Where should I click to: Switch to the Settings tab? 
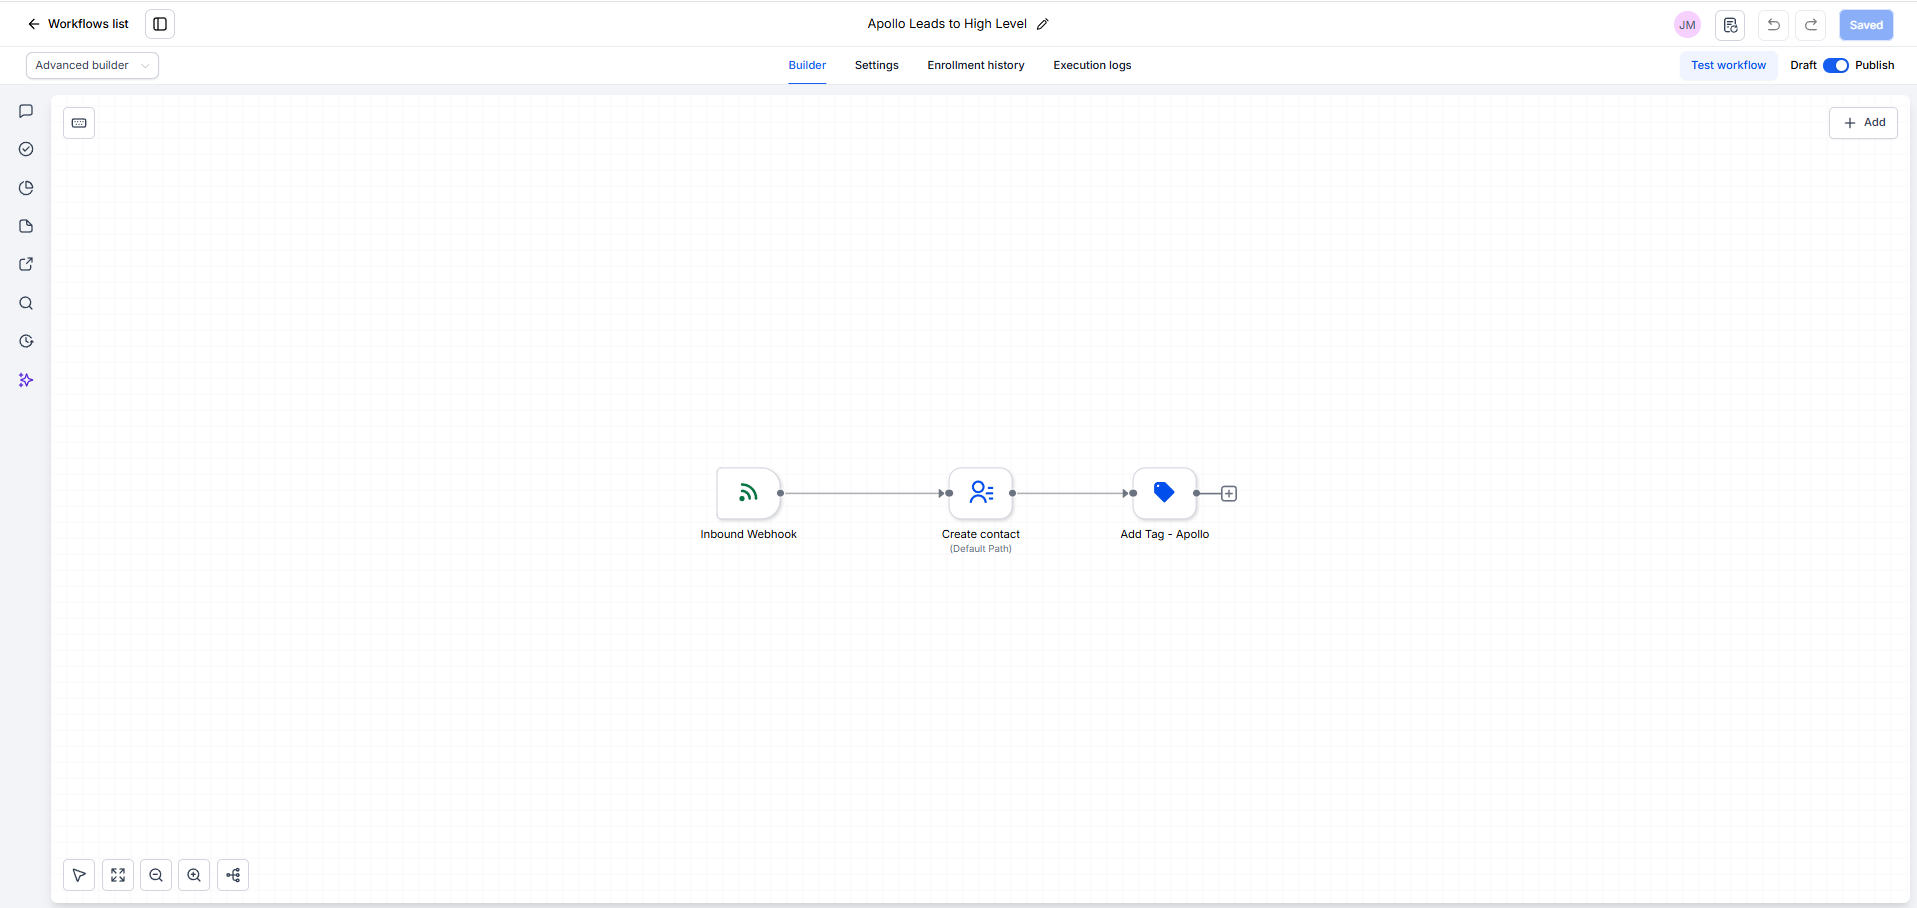click(x=876, y=65)
